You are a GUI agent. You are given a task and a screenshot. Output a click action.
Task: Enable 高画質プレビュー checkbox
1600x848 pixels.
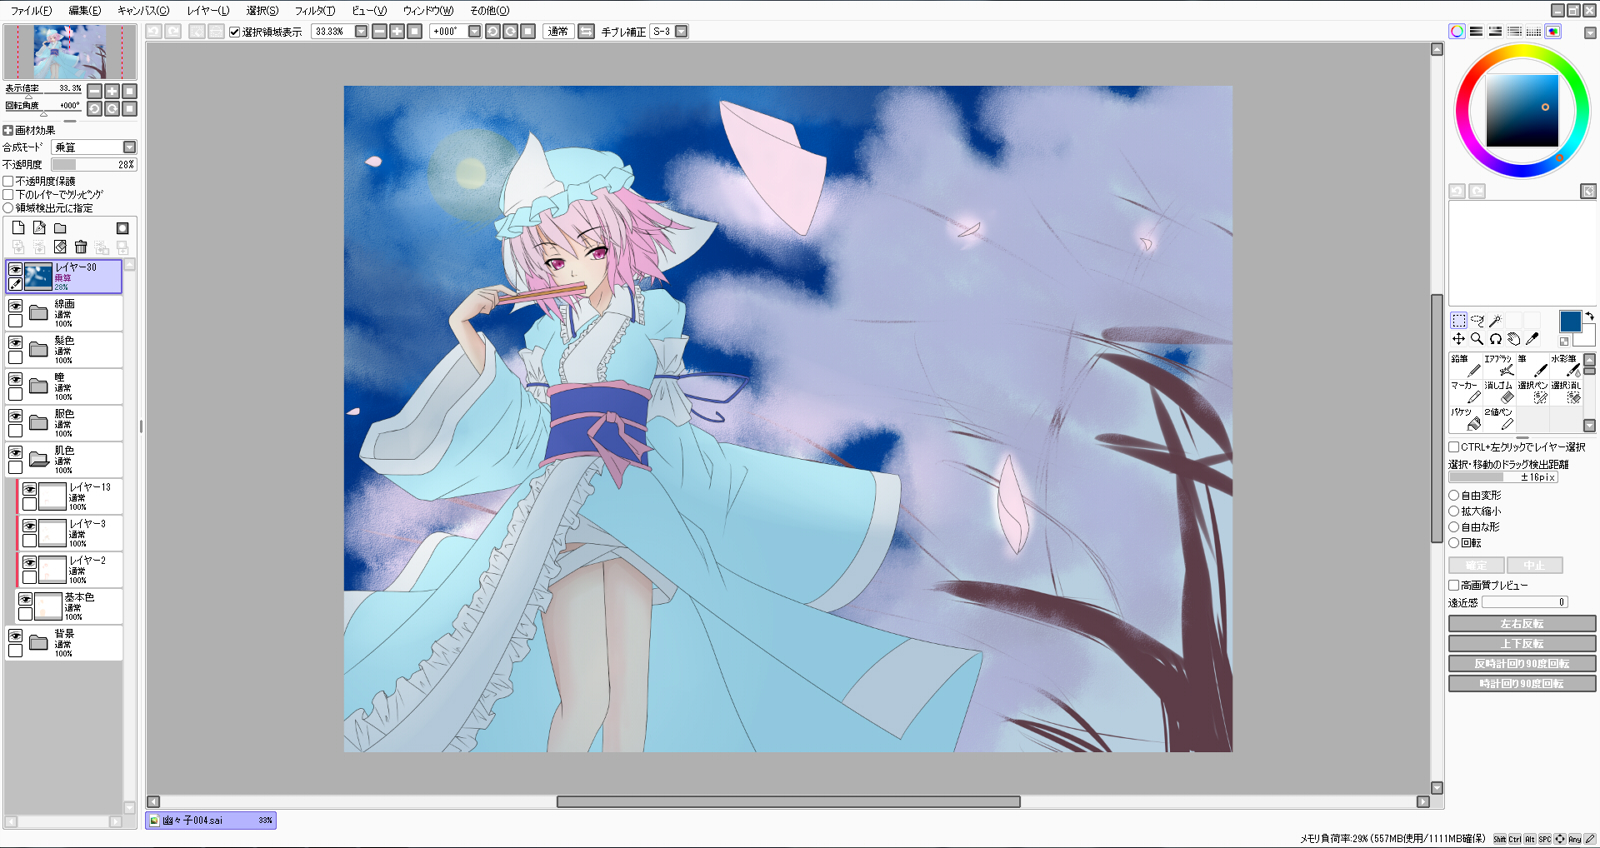tap(1454, 585)
